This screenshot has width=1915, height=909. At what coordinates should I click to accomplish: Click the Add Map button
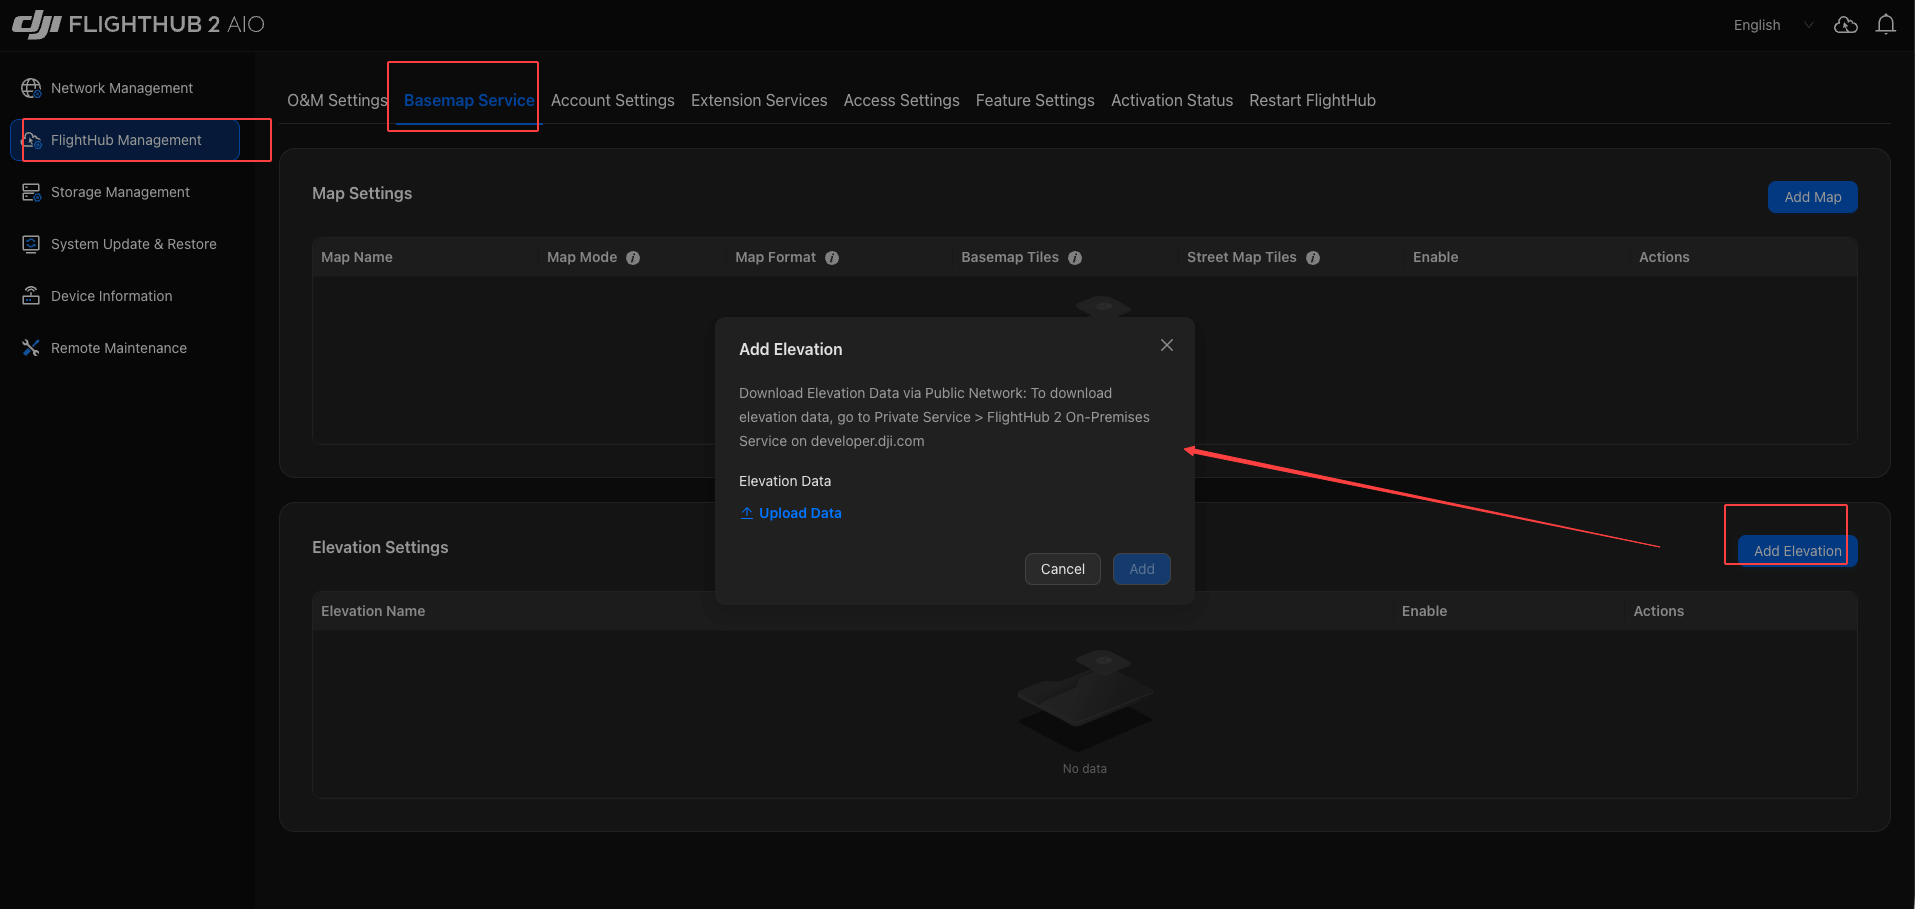point(1812,197)
